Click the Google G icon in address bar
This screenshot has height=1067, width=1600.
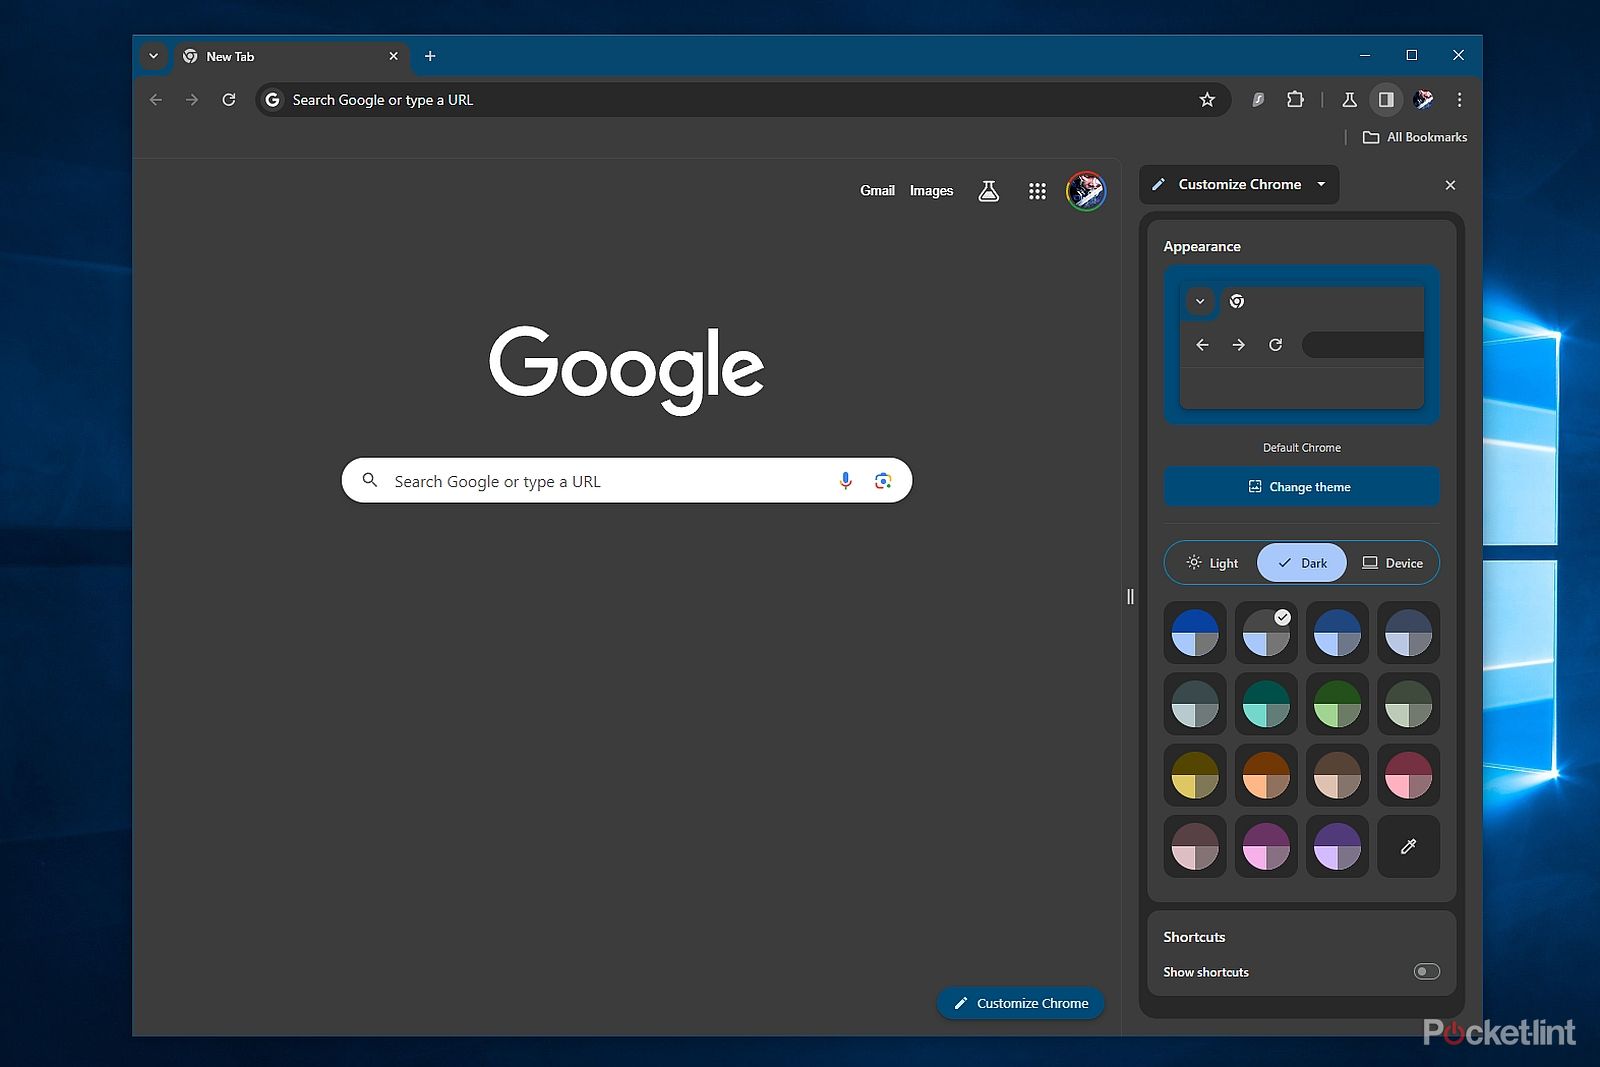point(272,100)
